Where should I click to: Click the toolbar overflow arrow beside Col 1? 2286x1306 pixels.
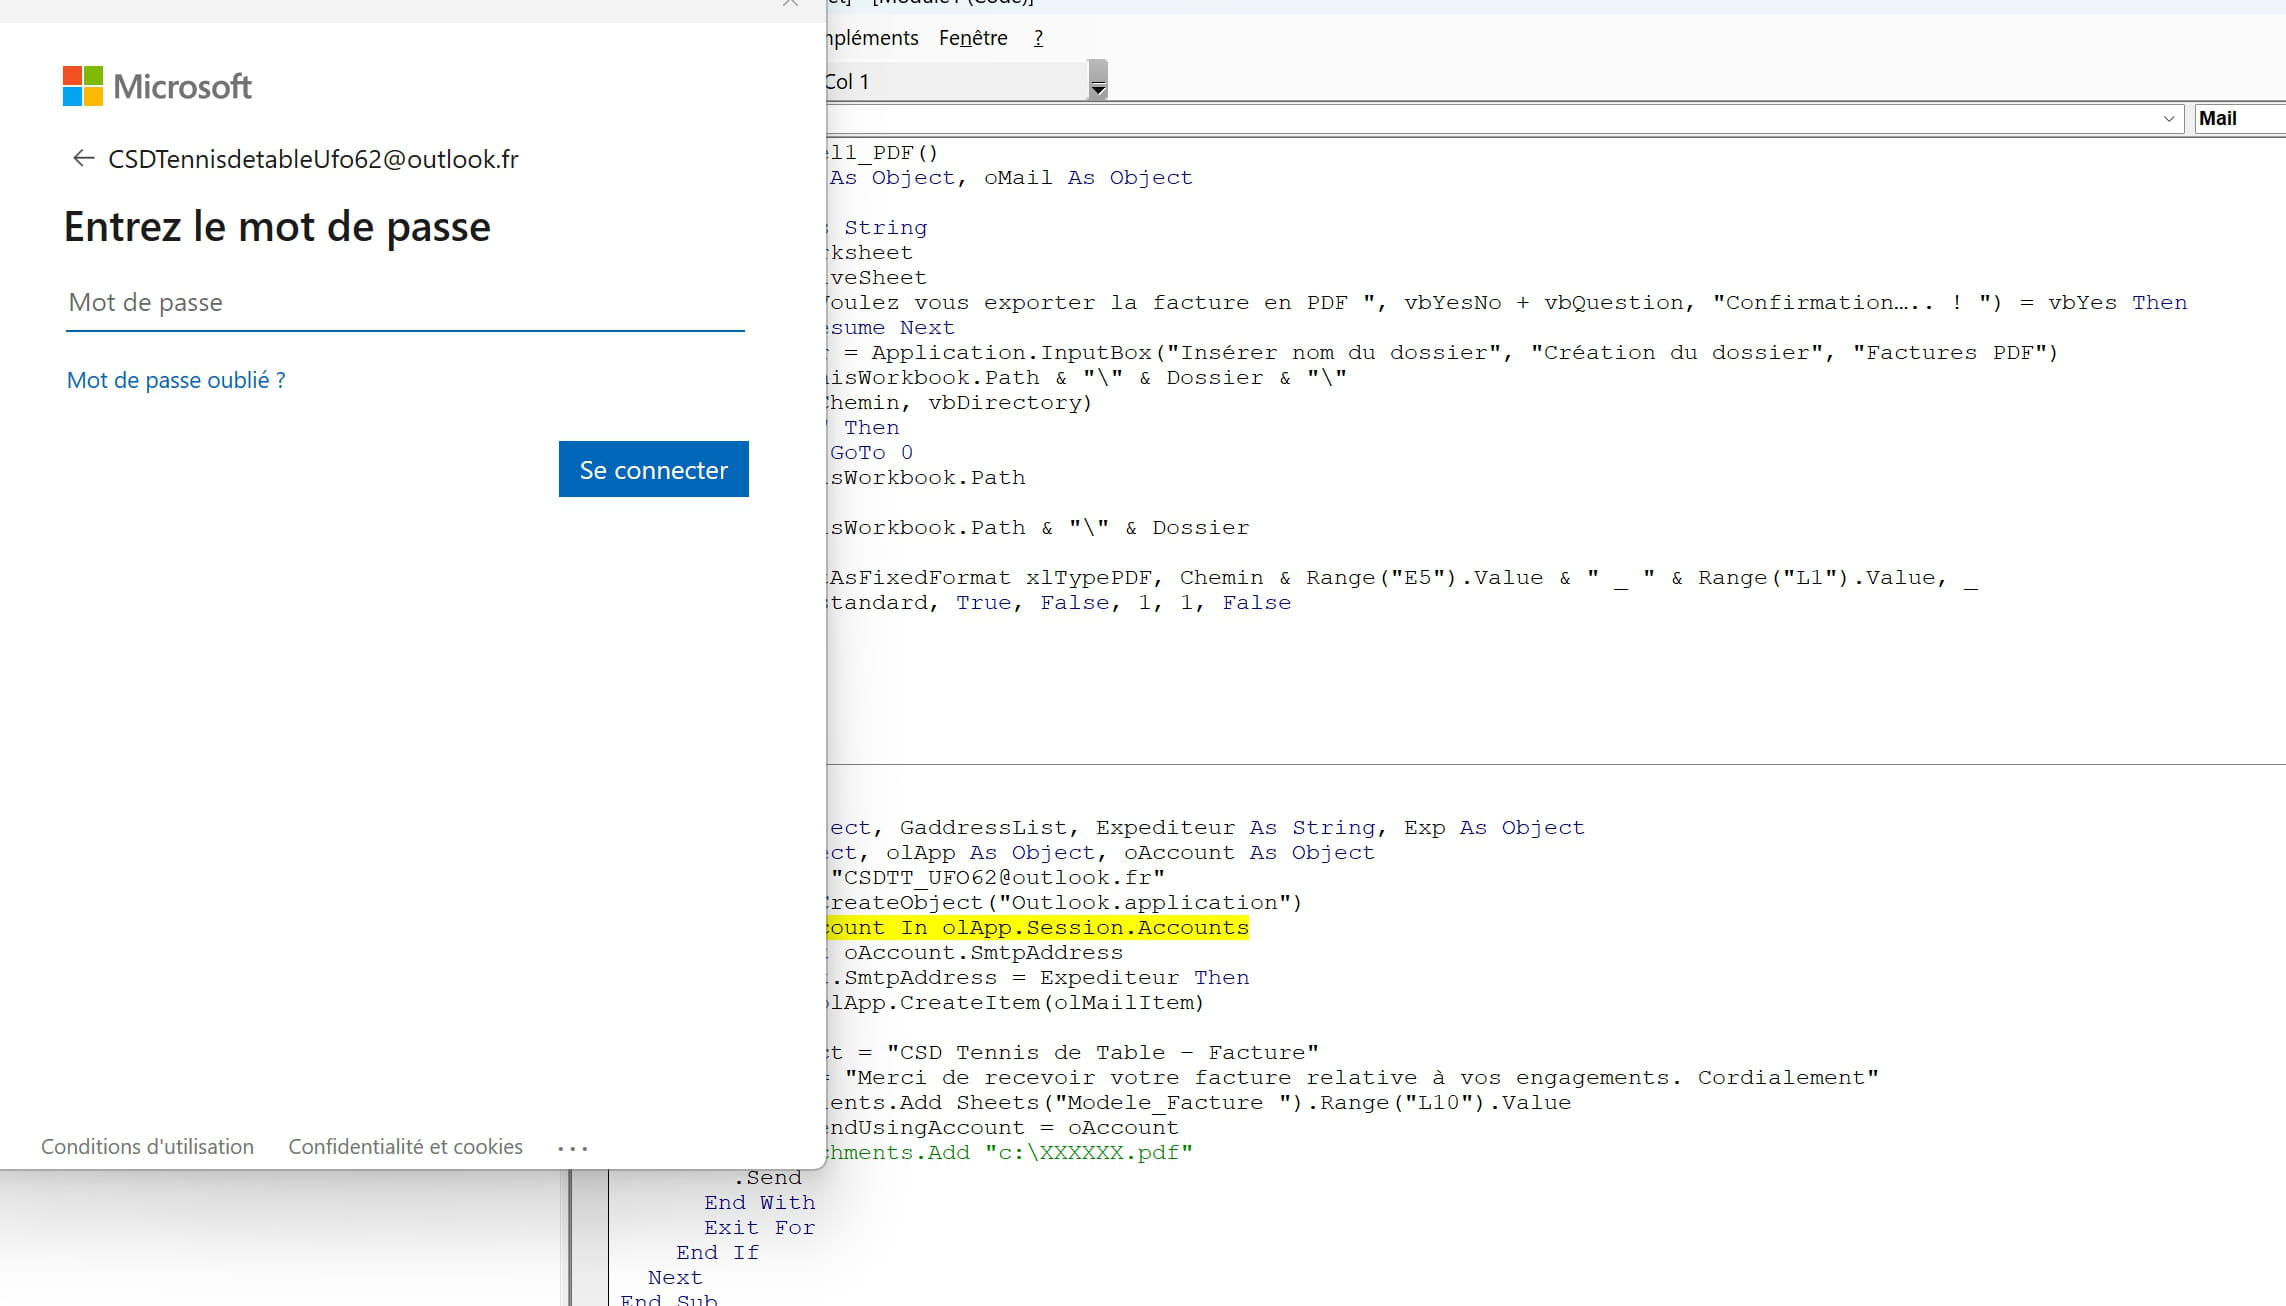[1098, 81]
